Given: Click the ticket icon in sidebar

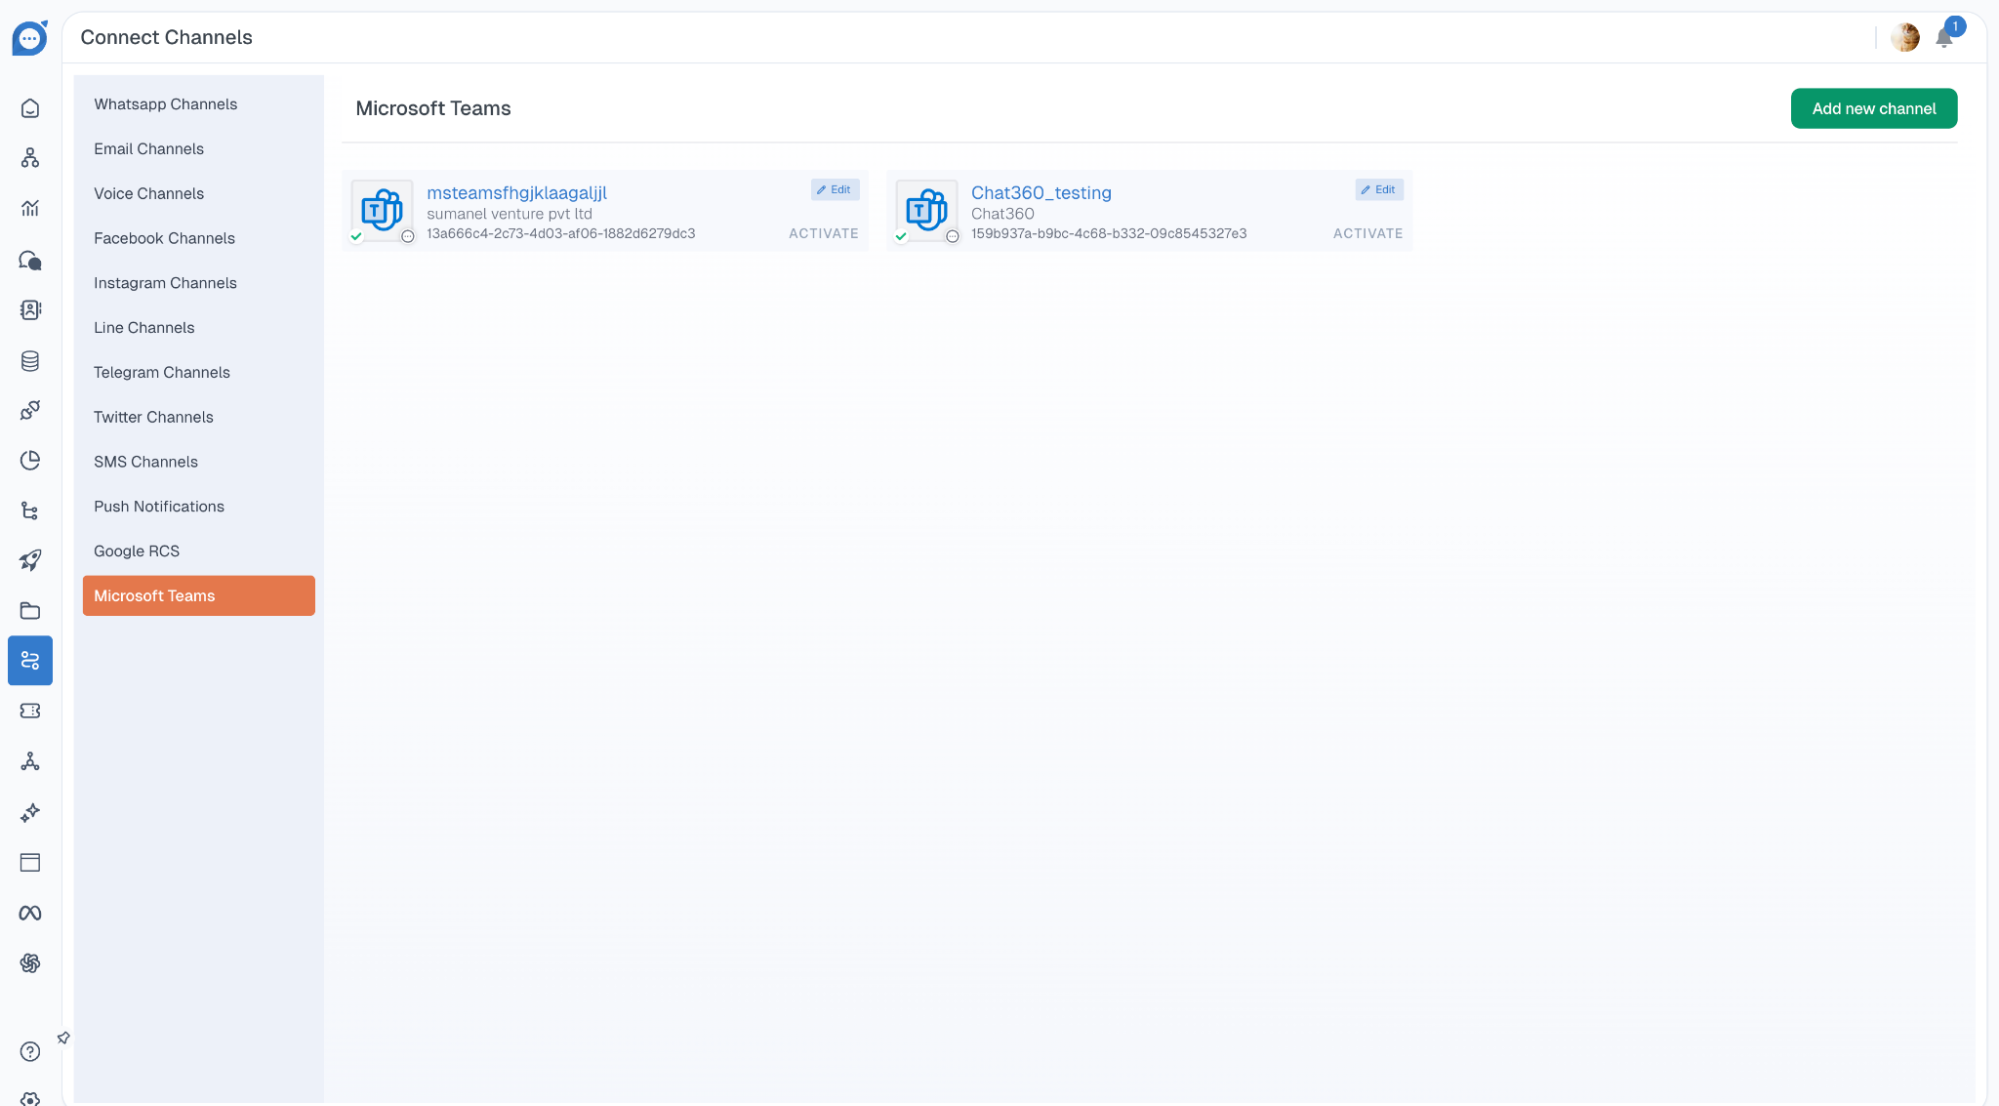Looking at the screenshot, I should [30, 711].
